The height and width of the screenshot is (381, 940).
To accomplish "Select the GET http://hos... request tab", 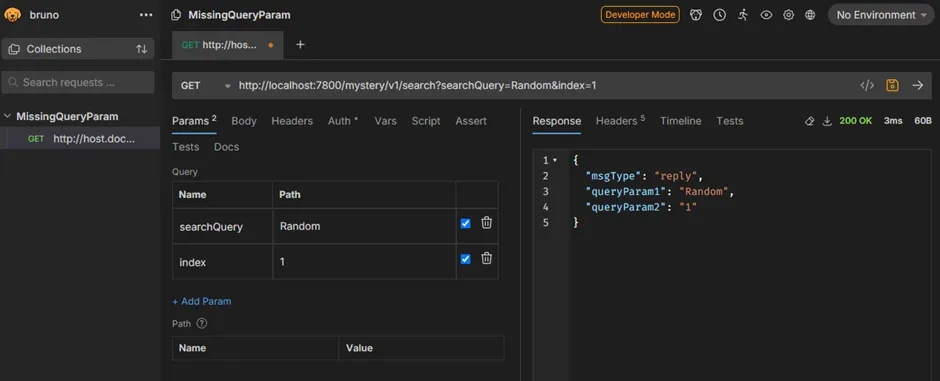I will pos(227,45).
